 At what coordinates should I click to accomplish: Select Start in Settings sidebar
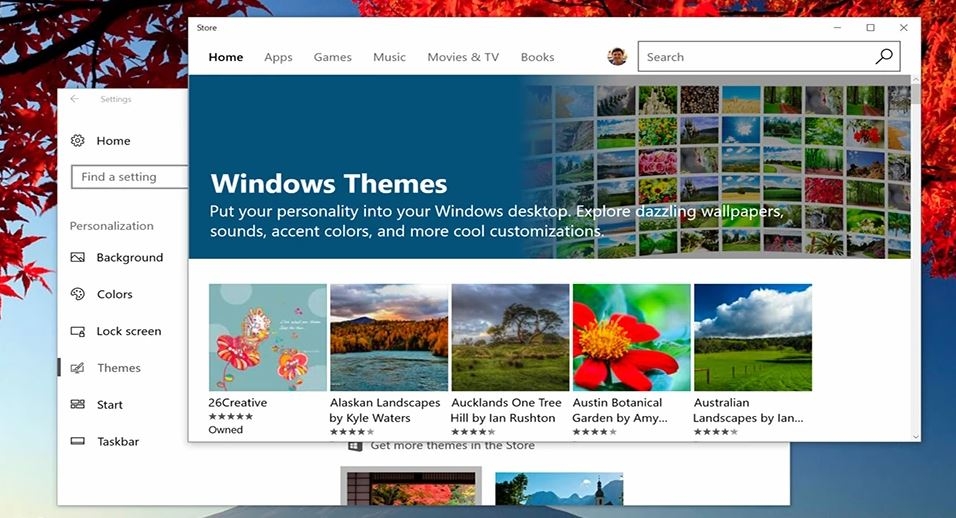point(110,405)
